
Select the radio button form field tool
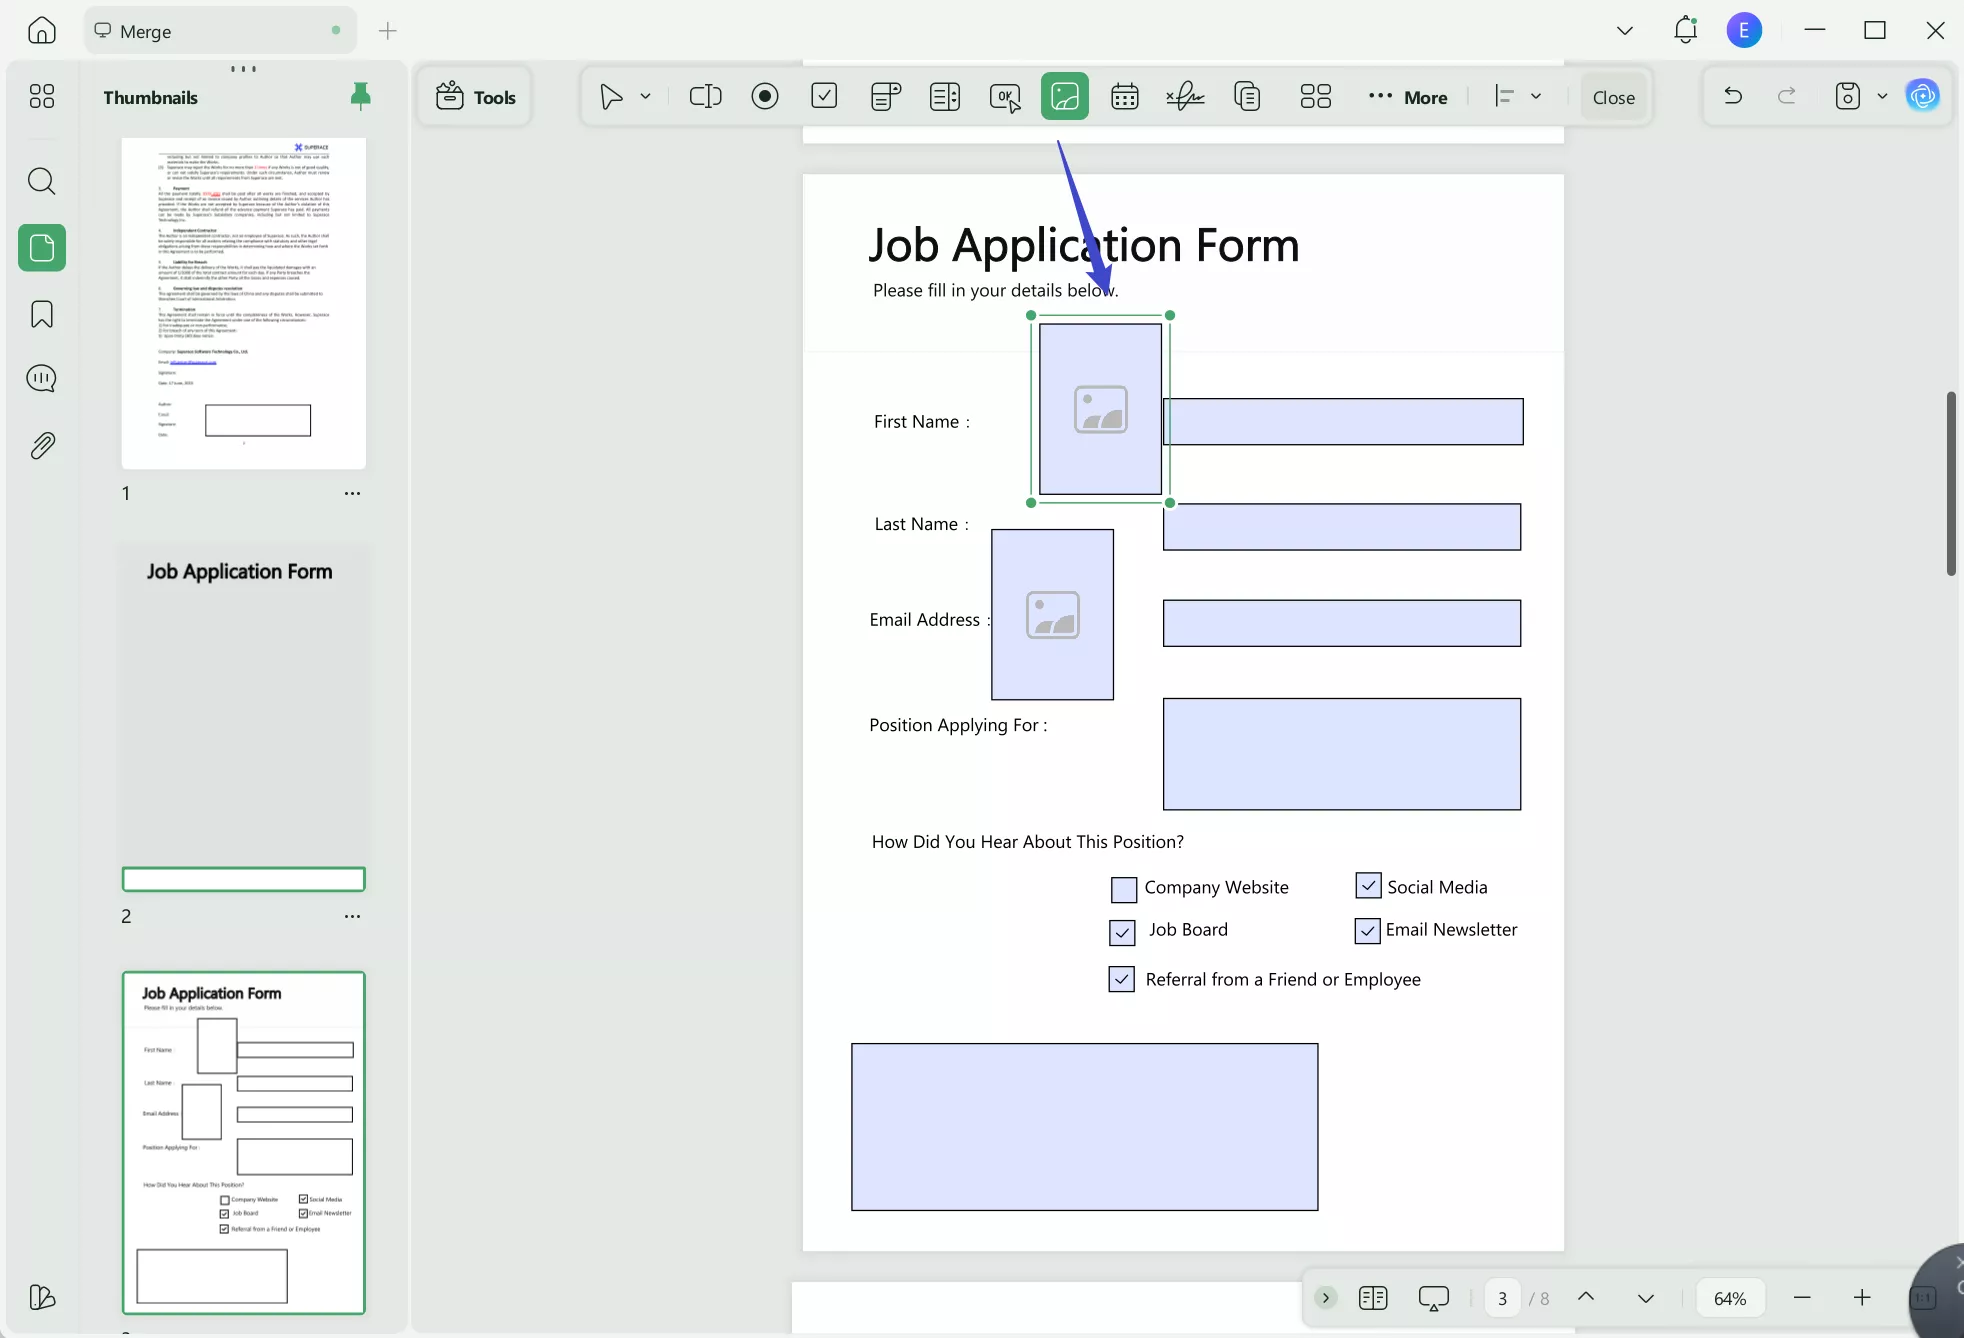pos(765,97)
